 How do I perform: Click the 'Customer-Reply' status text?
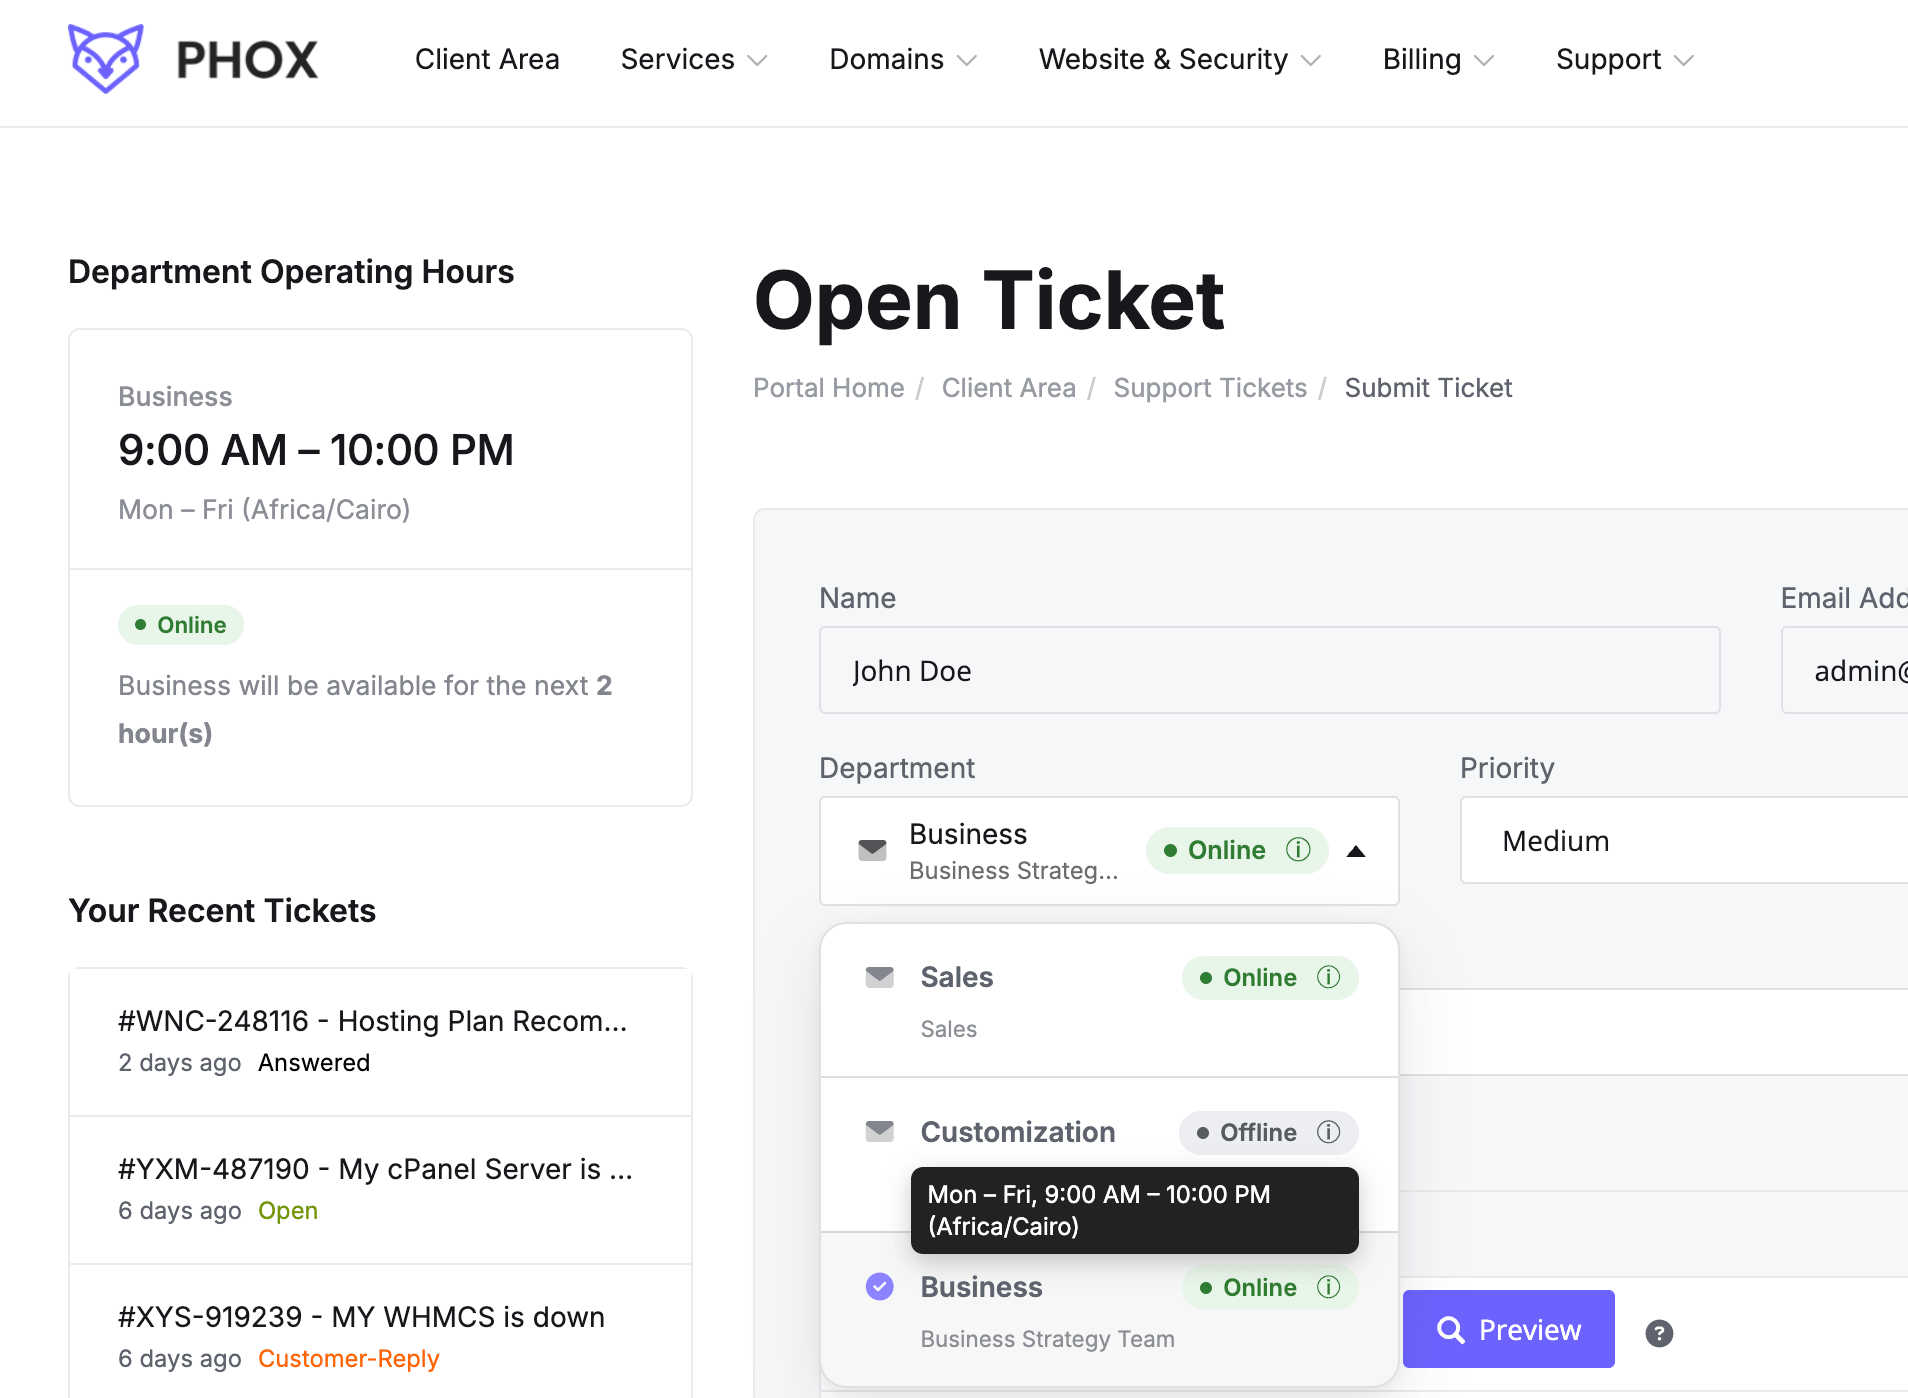point(349,1358)
